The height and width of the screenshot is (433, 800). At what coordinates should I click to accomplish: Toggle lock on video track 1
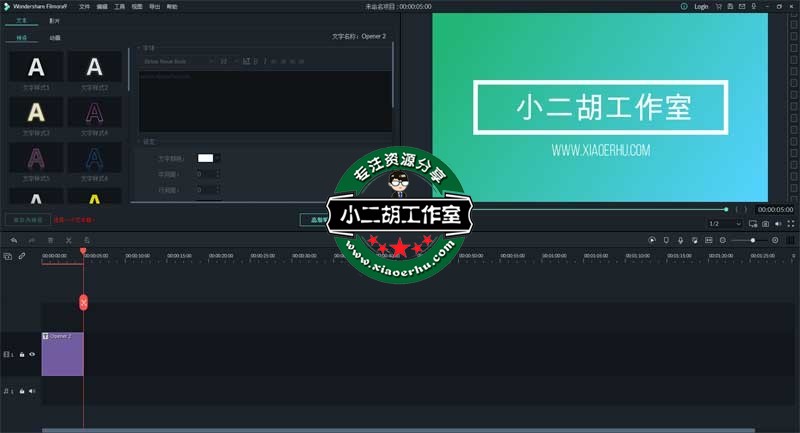[x=22, y=354]
